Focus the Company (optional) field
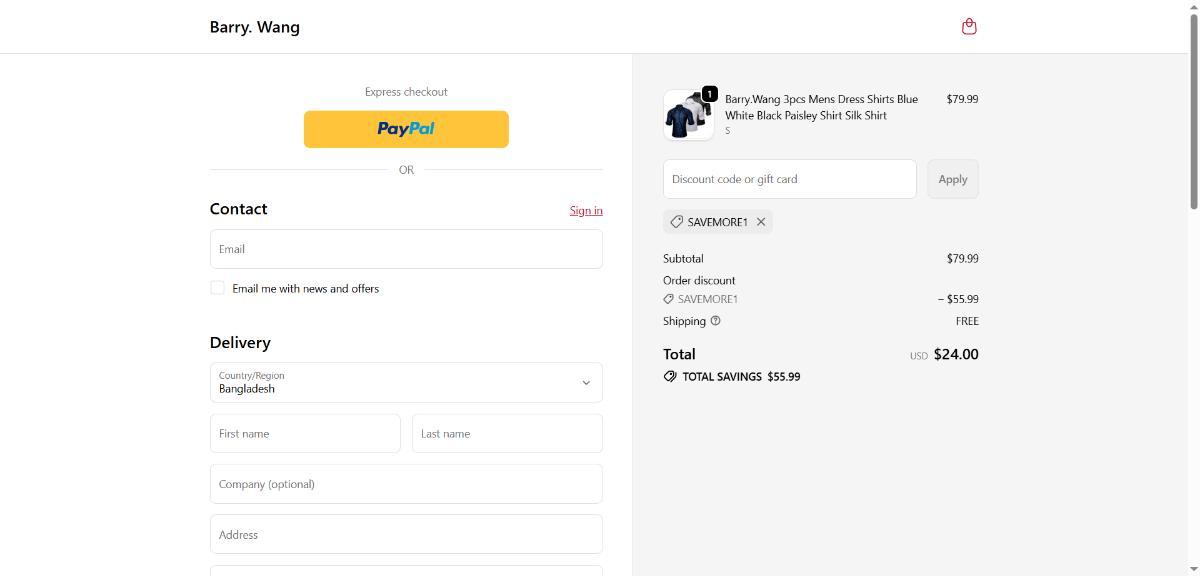 pos(406,484)
